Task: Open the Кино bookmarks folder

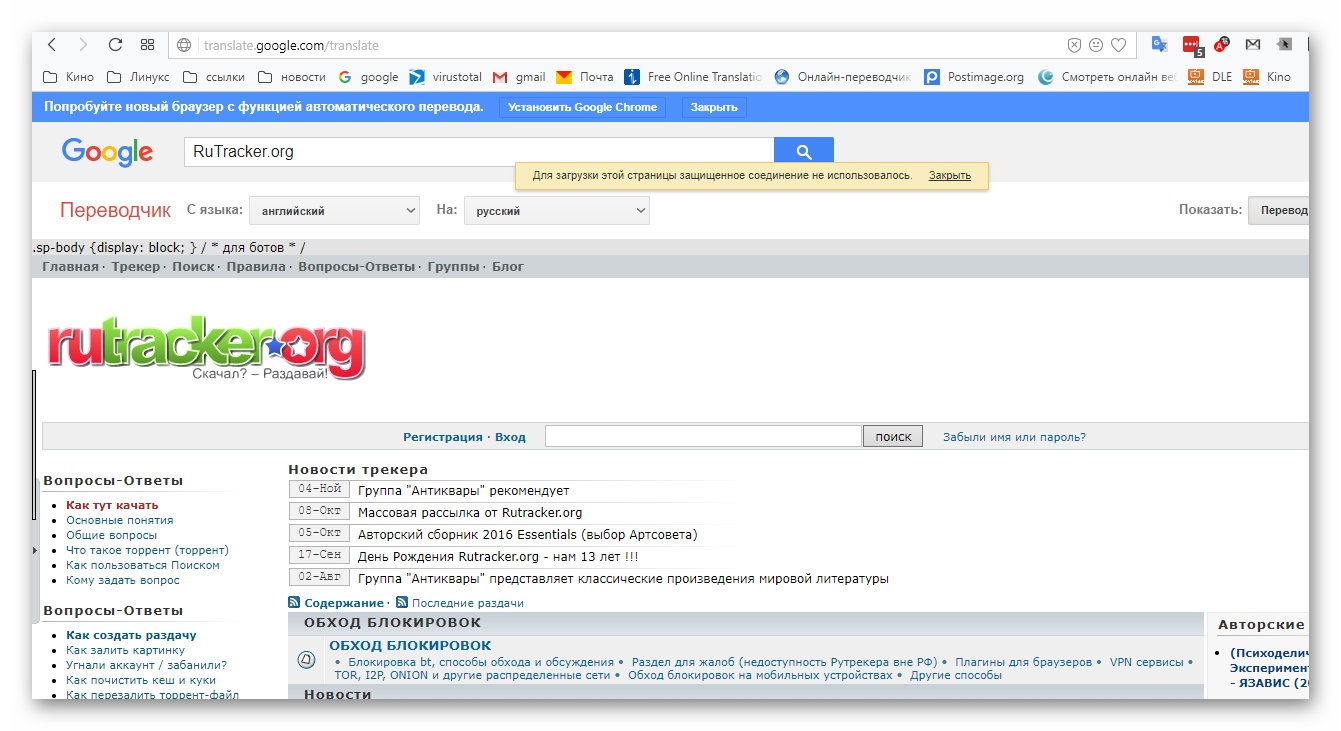Action: (x=69, y=77)
